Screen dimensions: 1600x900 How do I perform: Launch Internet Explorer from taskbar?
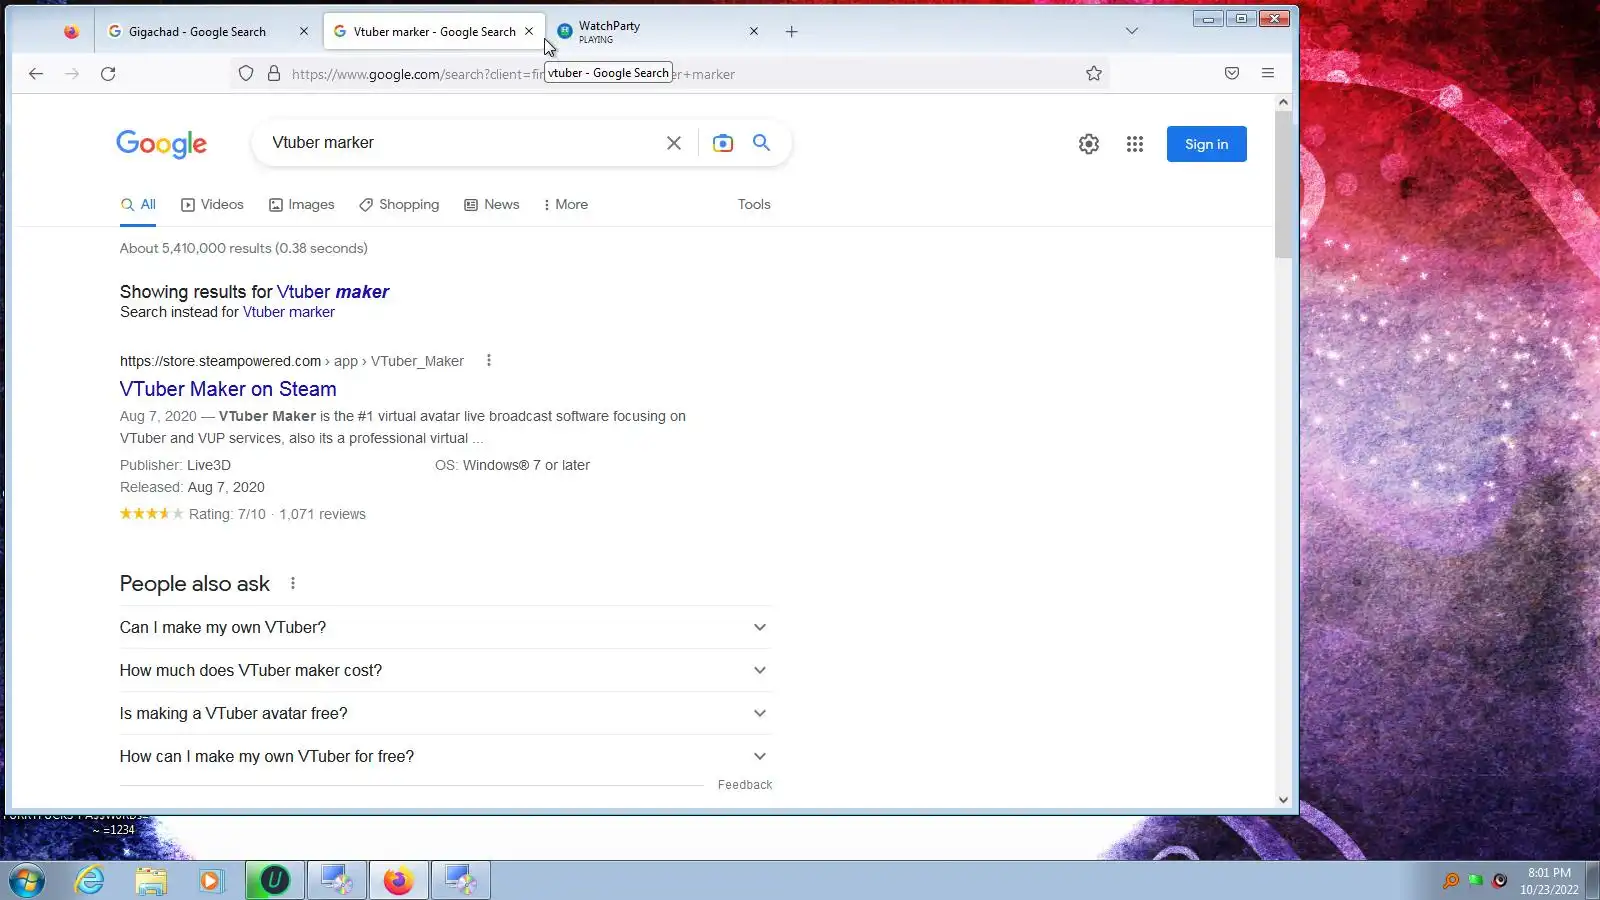90,880
